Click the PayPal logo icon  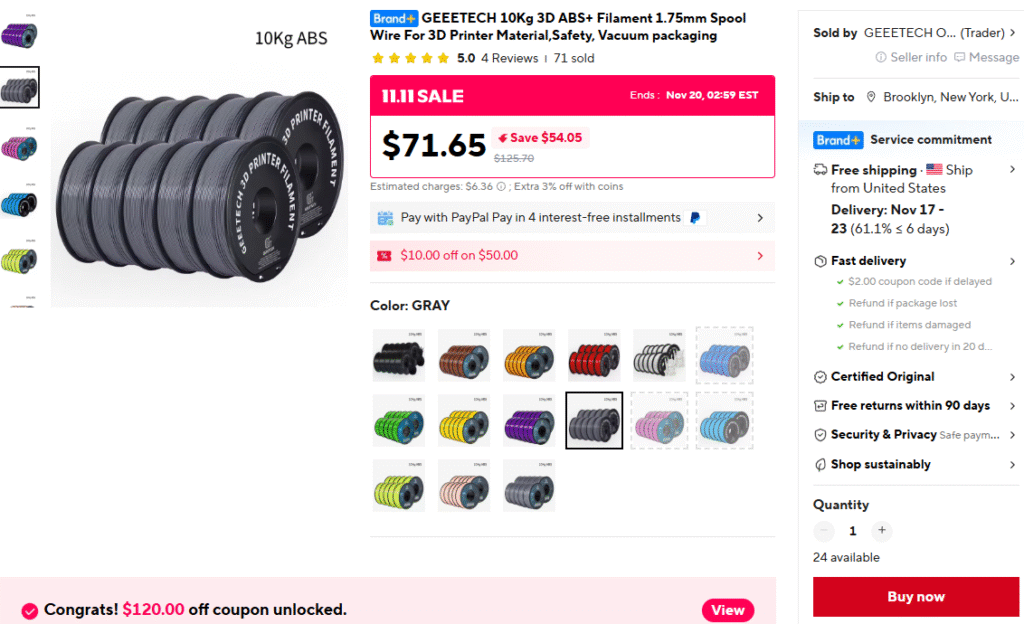click(x=696, y=218)
